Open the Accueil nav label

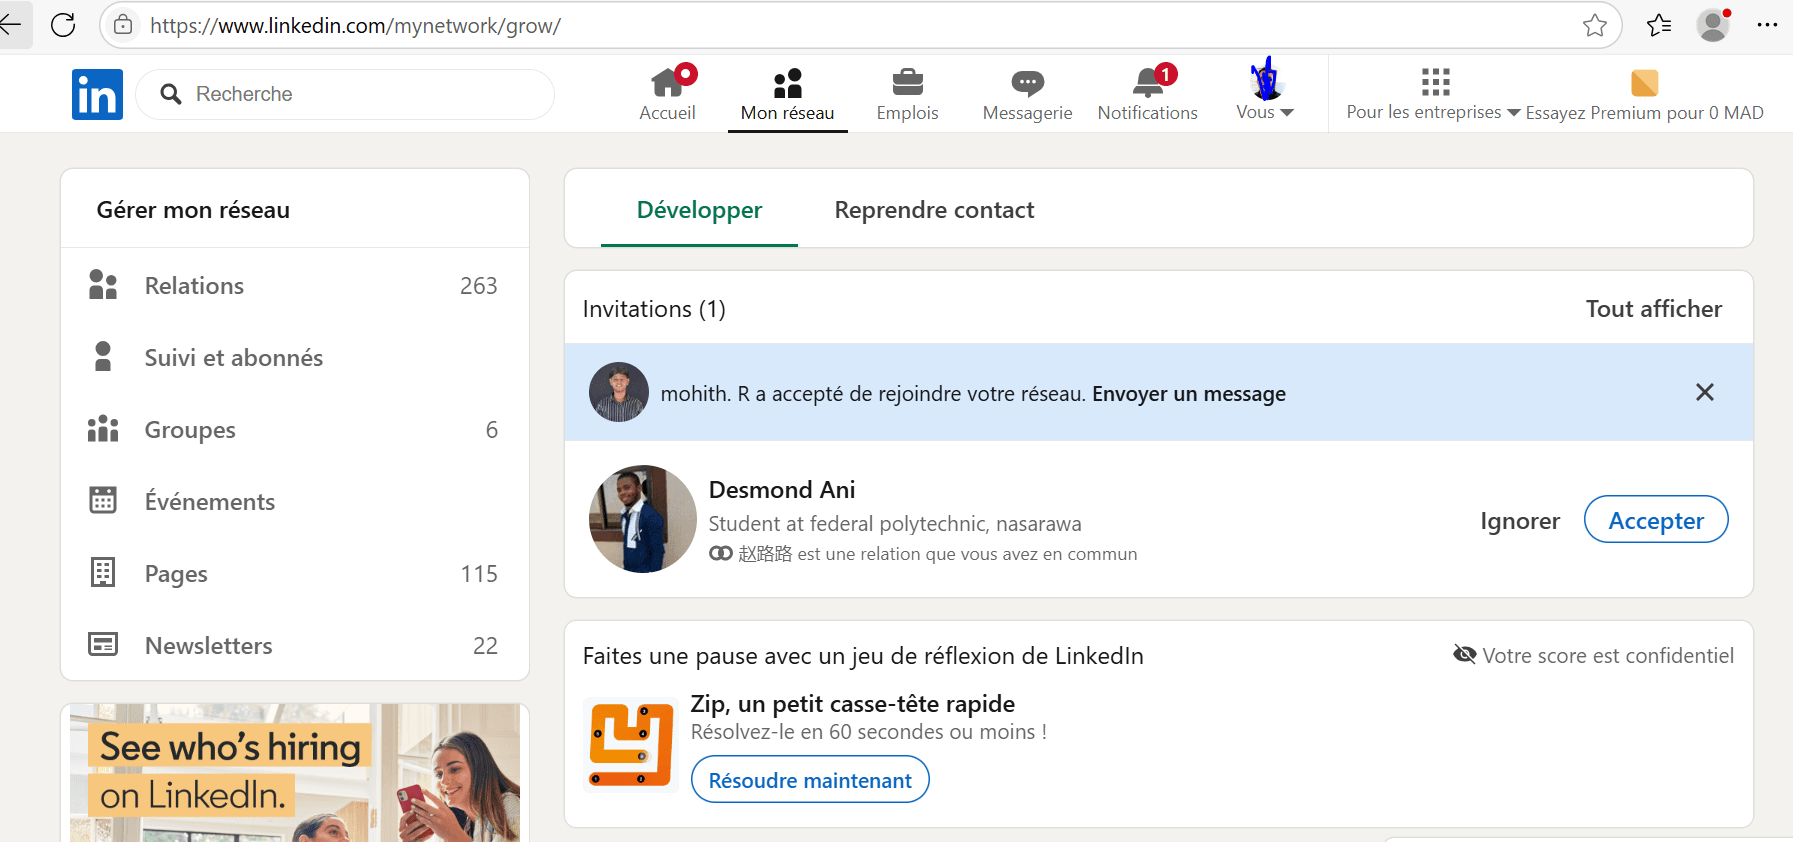667,113
